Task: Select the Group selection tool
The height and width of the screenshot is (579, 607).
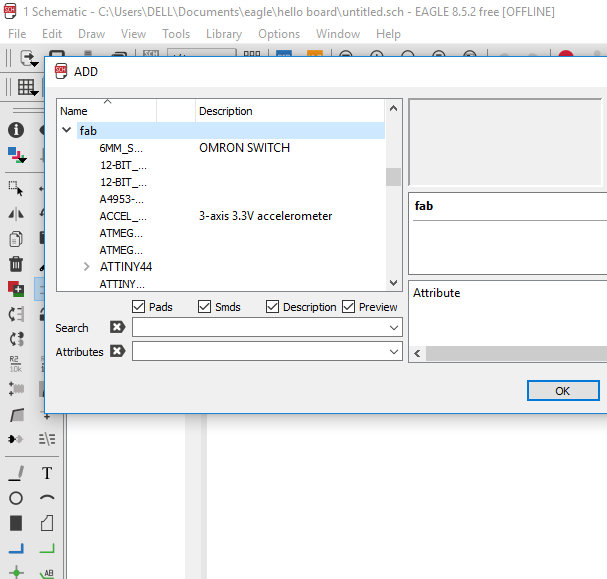Action: (16, 188)
